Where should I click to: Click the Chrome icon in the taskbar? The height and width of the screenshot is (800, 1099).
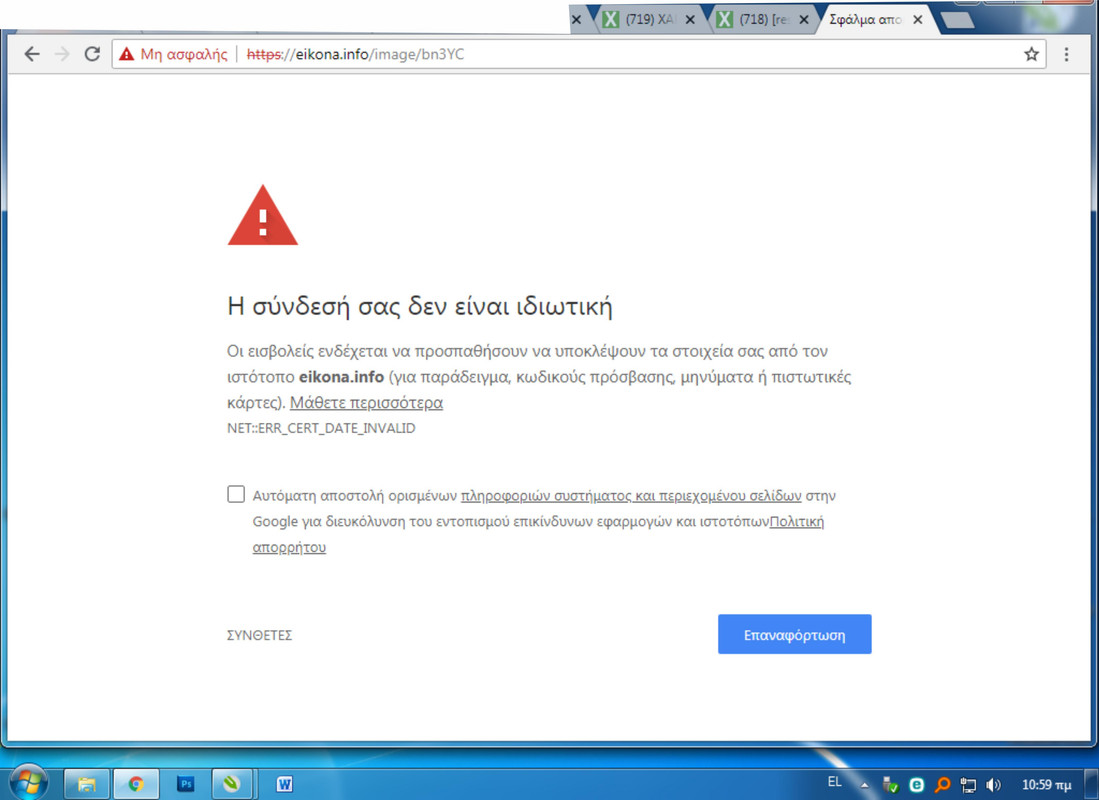(x=136, y=784)
